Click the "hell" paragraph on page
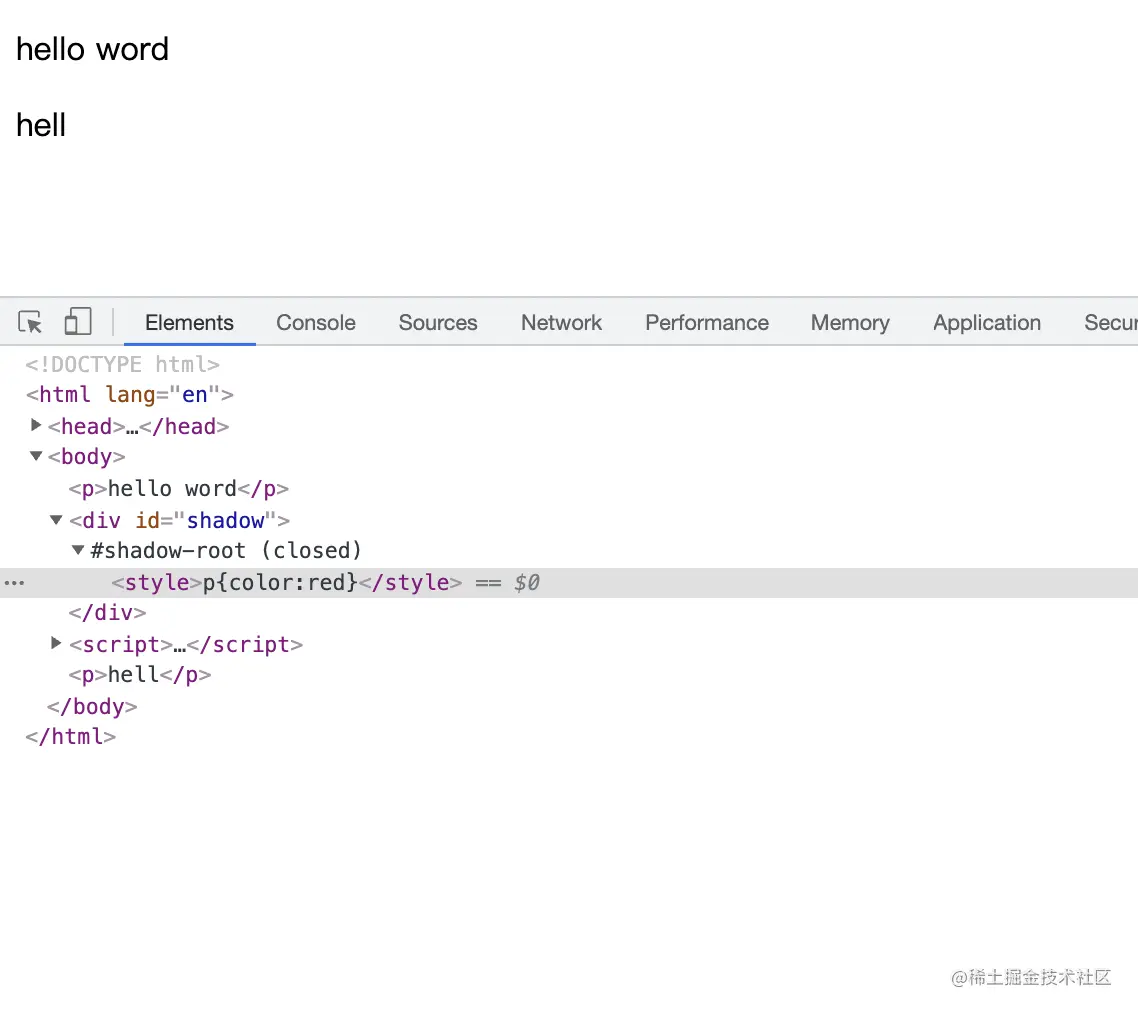Screen dimensions: 1138x1014 click(x=41, y=125)
